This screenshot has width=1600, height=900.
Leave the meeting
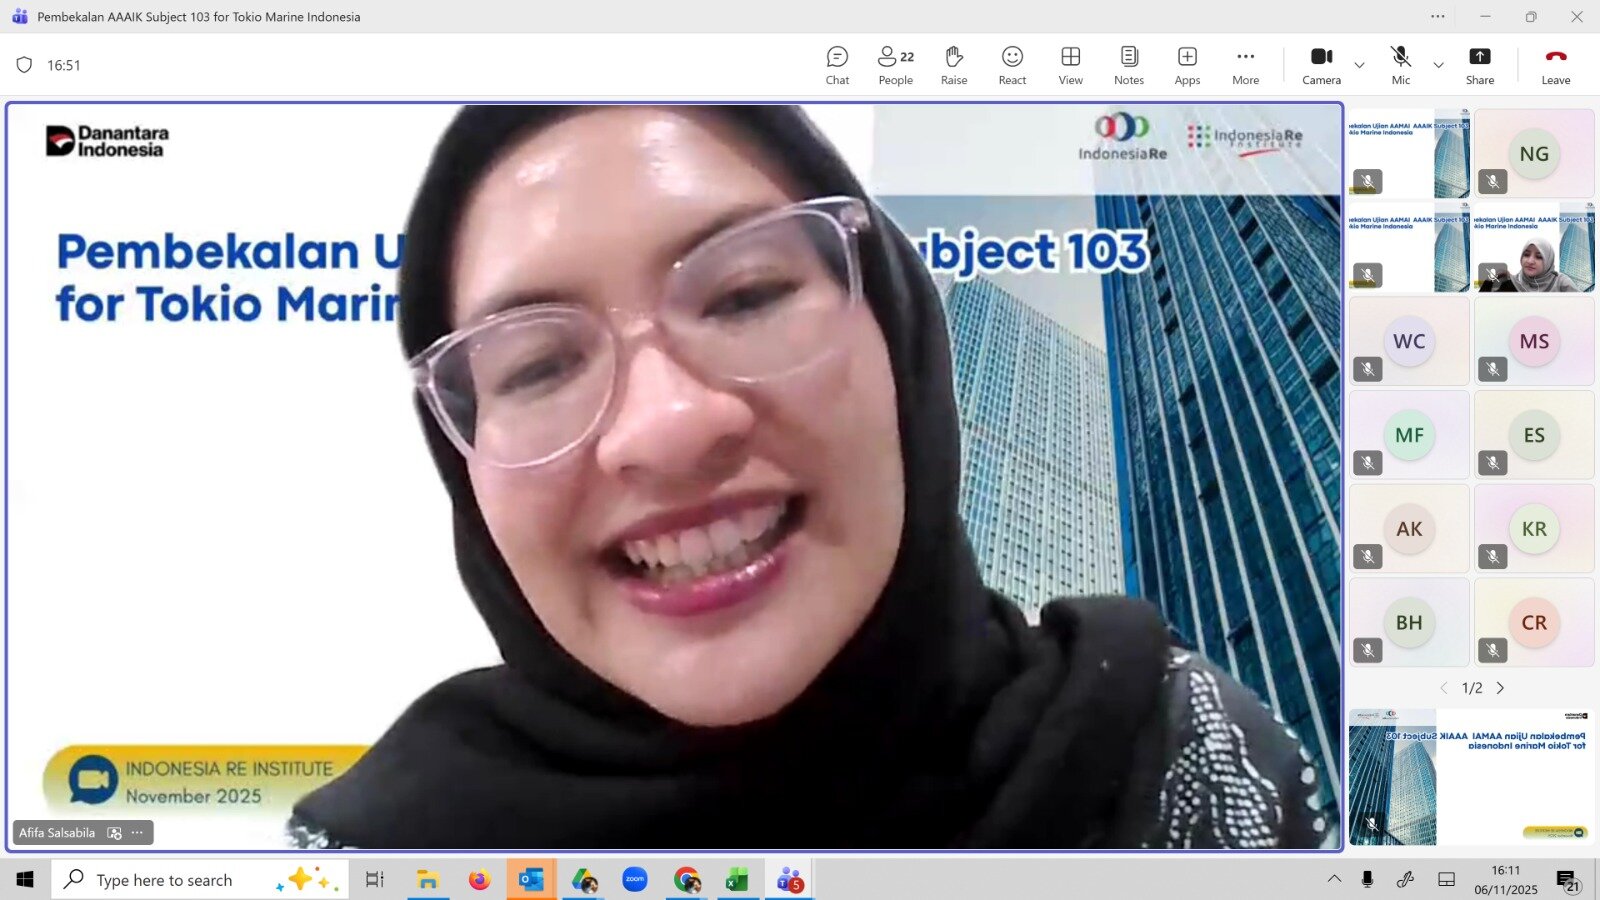pyautogui.click(x=1555, y=65)
